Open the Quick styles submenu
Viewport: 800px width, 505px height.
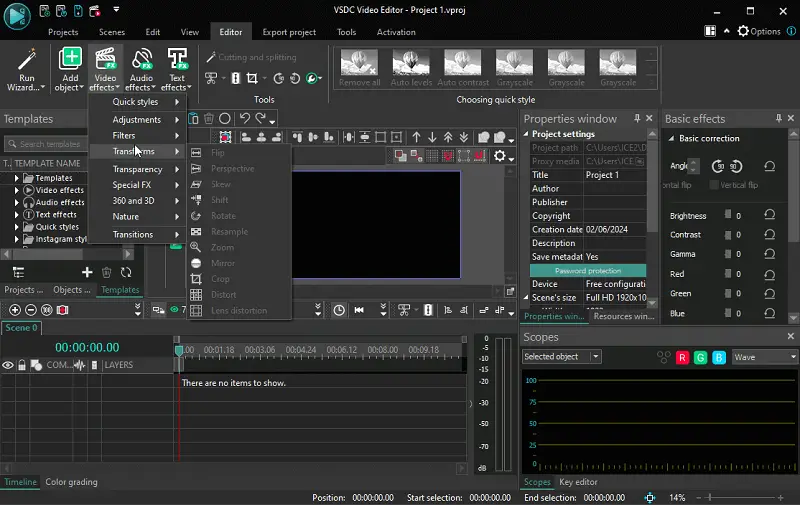[138, 102]
